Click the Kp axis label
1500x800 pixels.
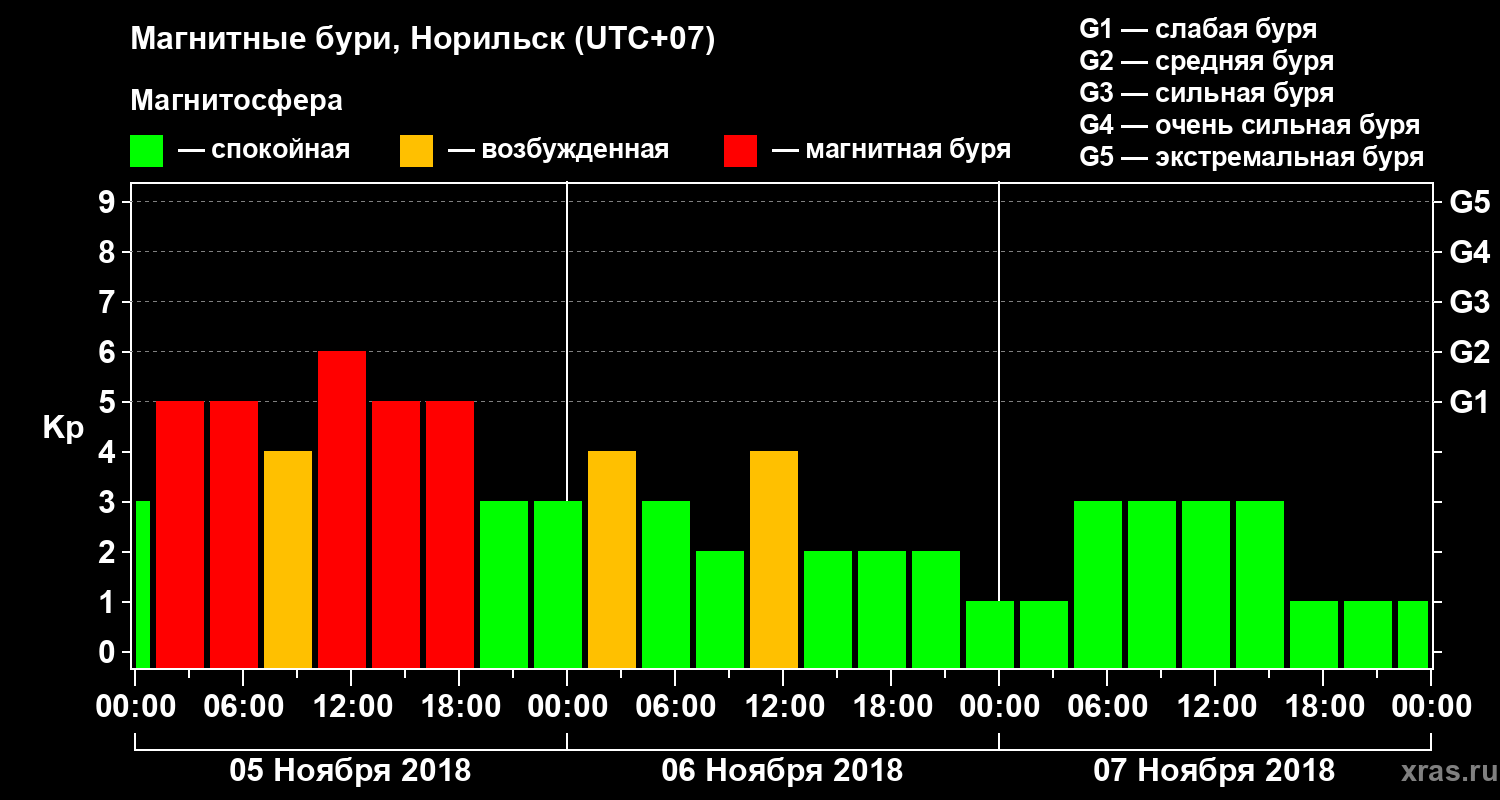(x=63, y=428)
